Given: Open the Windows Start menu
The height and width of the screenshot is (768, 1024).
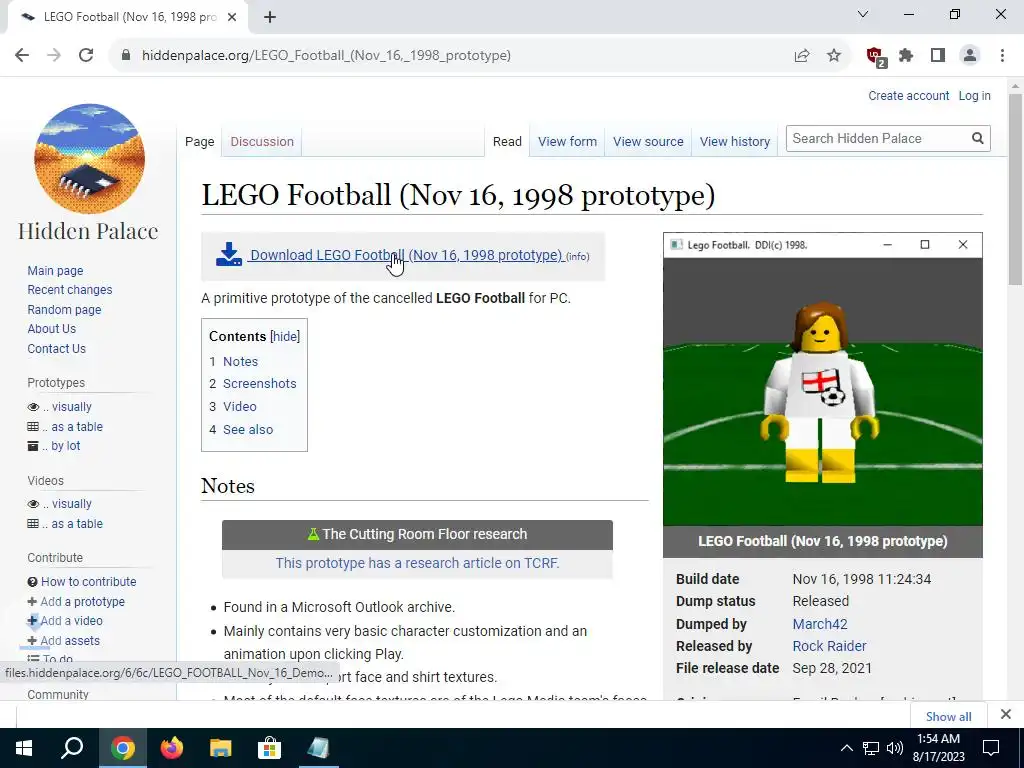Looking at the screenshot, I should point(24,748).
